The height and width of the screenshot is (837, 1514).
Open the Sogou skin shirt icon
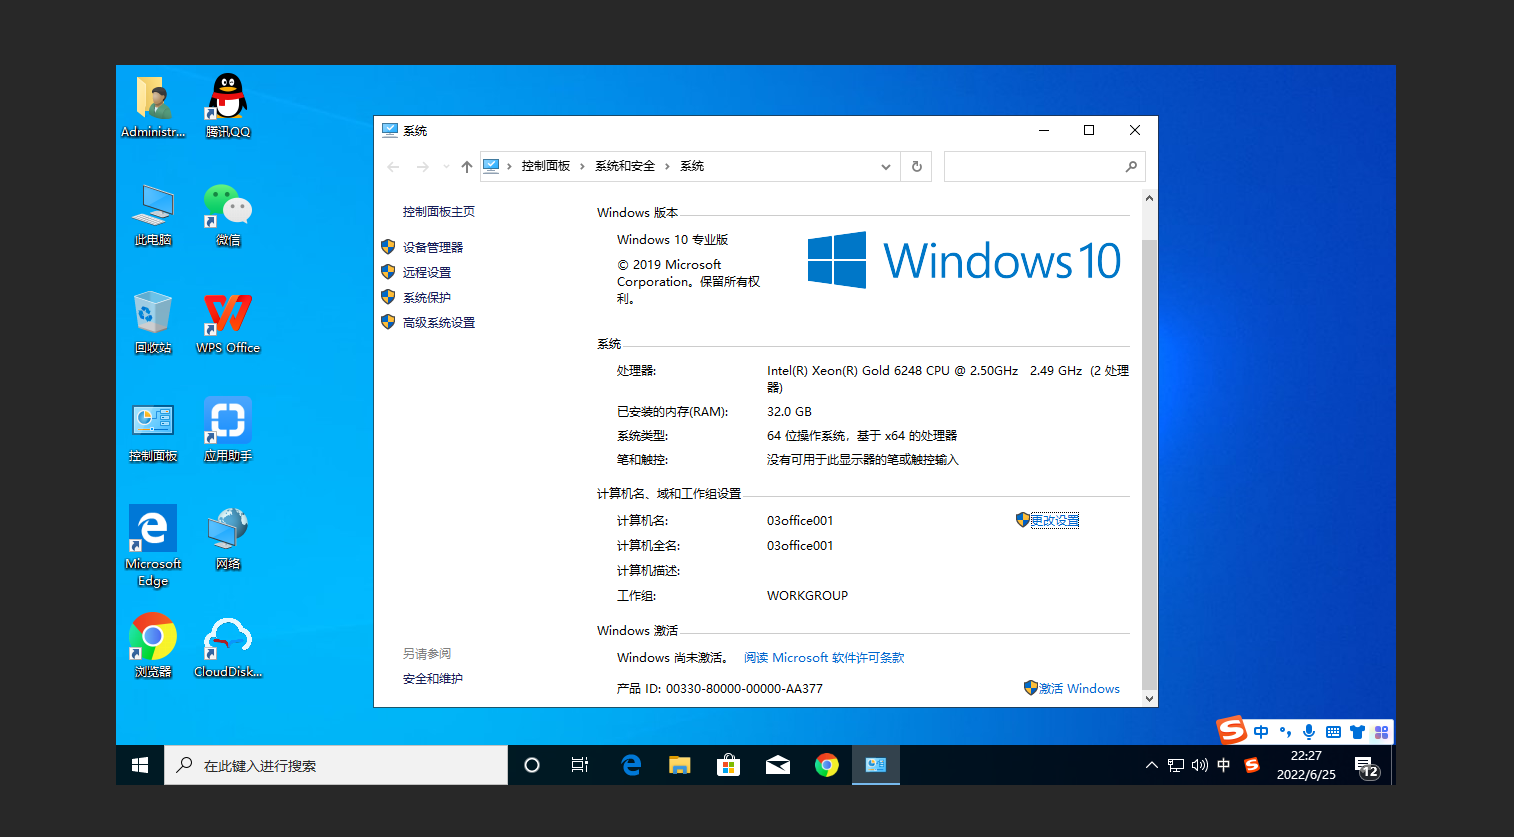click(x=1357, y=732)
